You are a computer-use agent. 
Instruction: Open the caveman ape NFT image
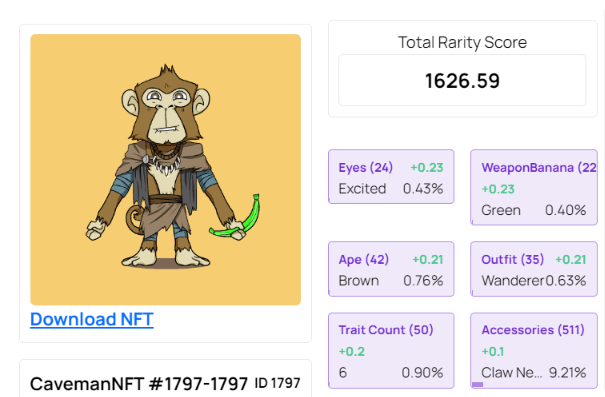click(166, 170)
